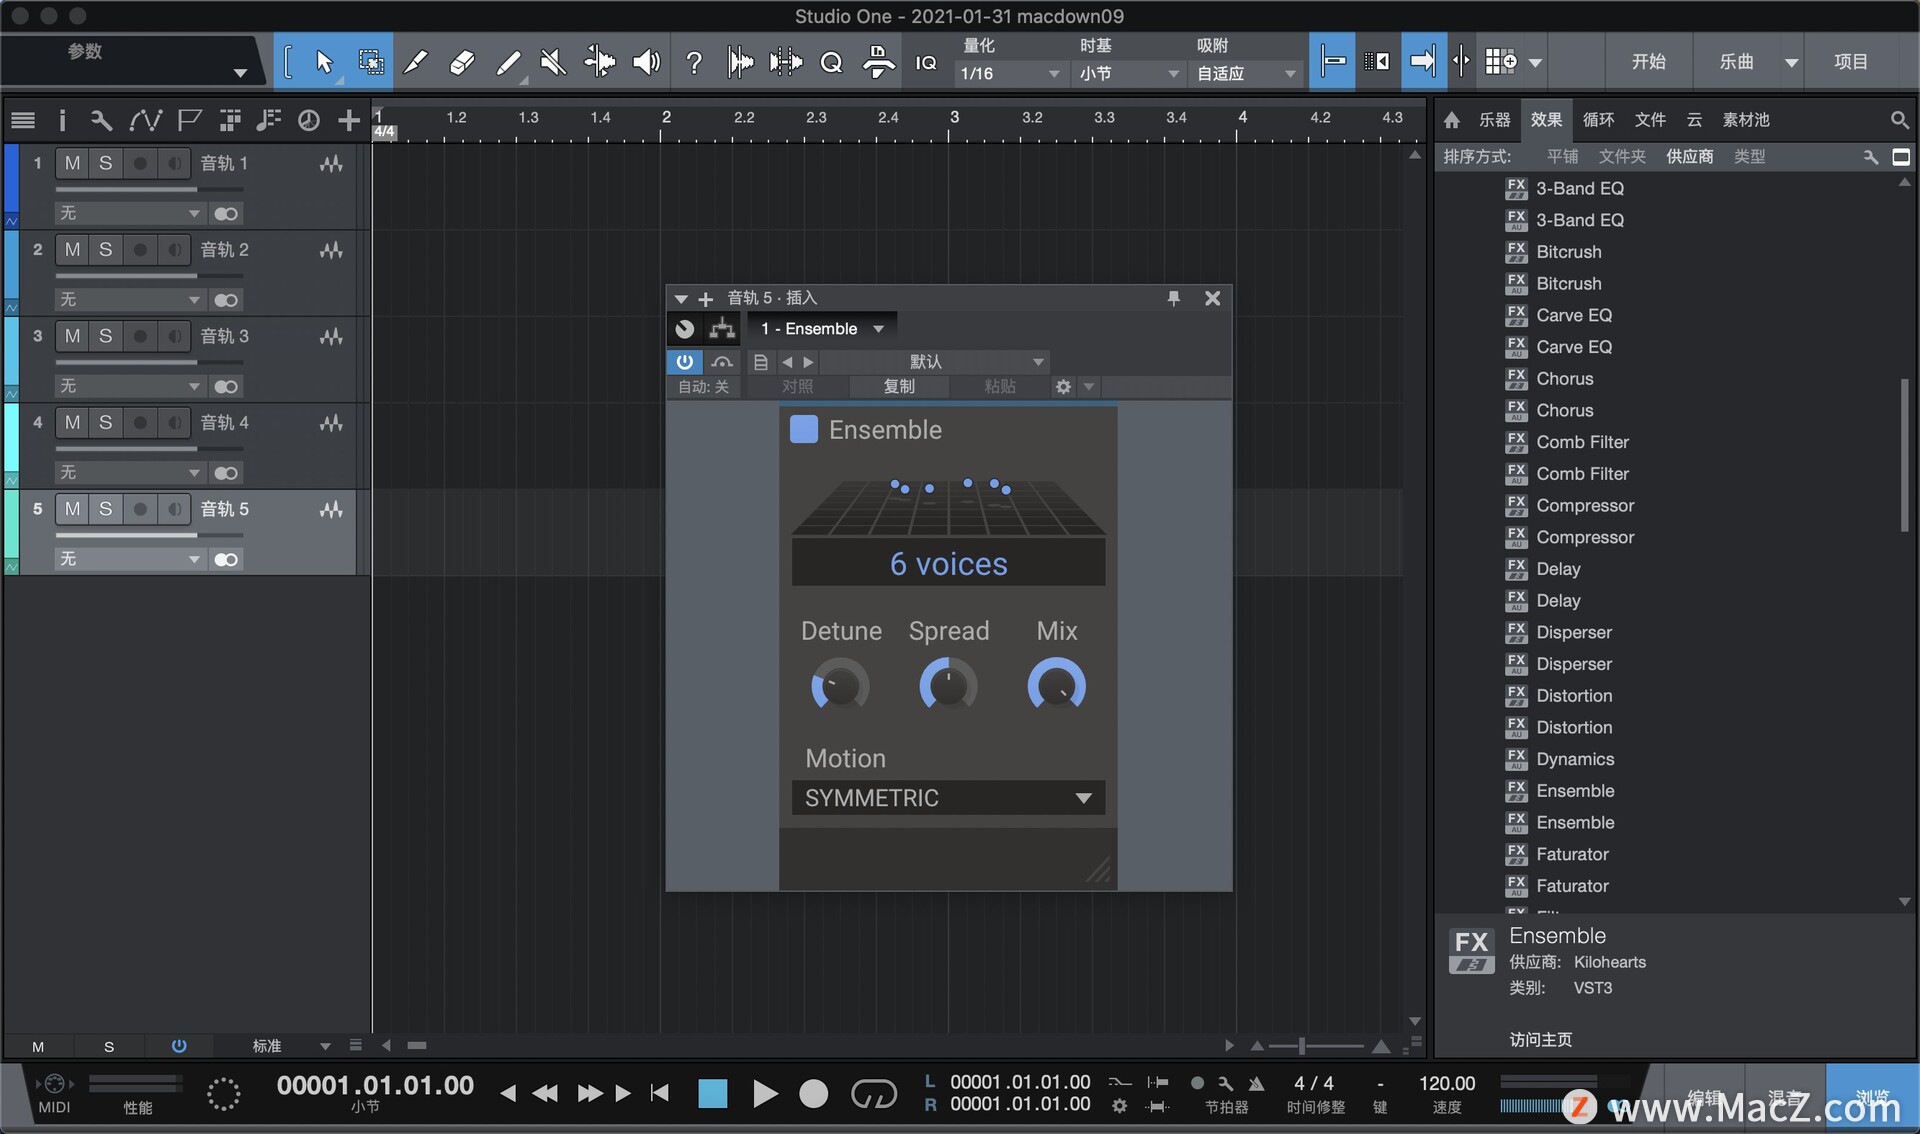Click the wrench options icon above tracks
Image resolution: width=1920 pixels, height=1134 pixels.
pyautogui.click(x=100, y=120)
